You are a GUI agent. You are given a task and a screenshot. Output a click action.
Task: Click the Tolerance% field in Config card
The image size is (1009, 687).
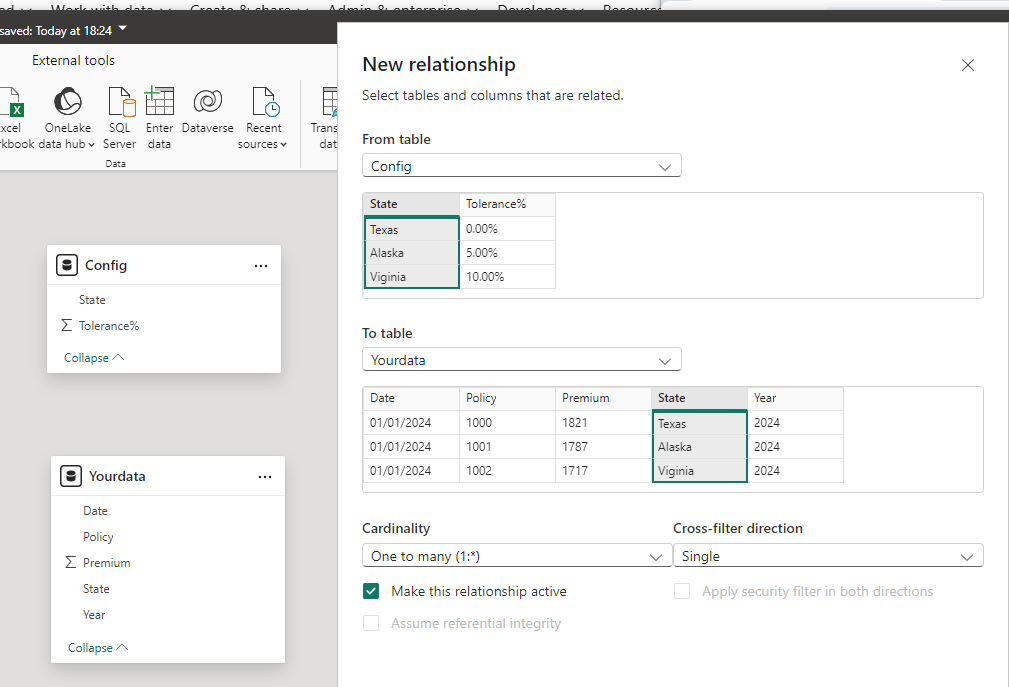pos(109,325)
